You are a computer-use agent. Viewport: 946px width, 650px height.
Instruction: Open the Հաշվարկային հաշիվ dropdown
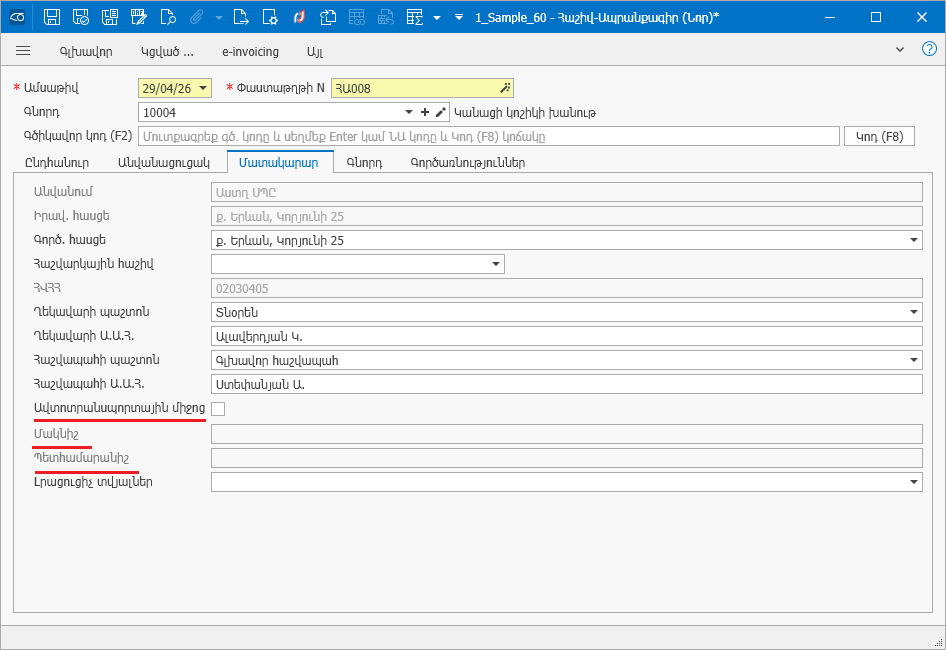(496, 264)
